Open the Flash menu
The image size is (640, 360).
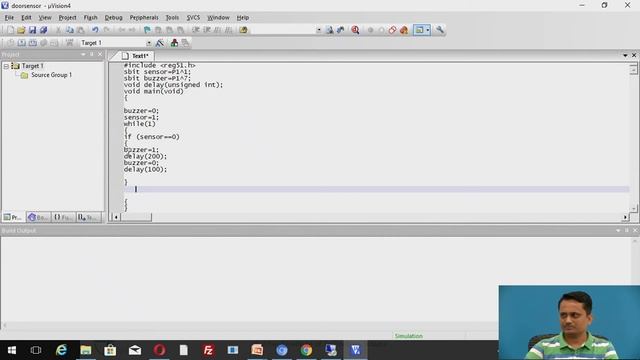(91, 18)
